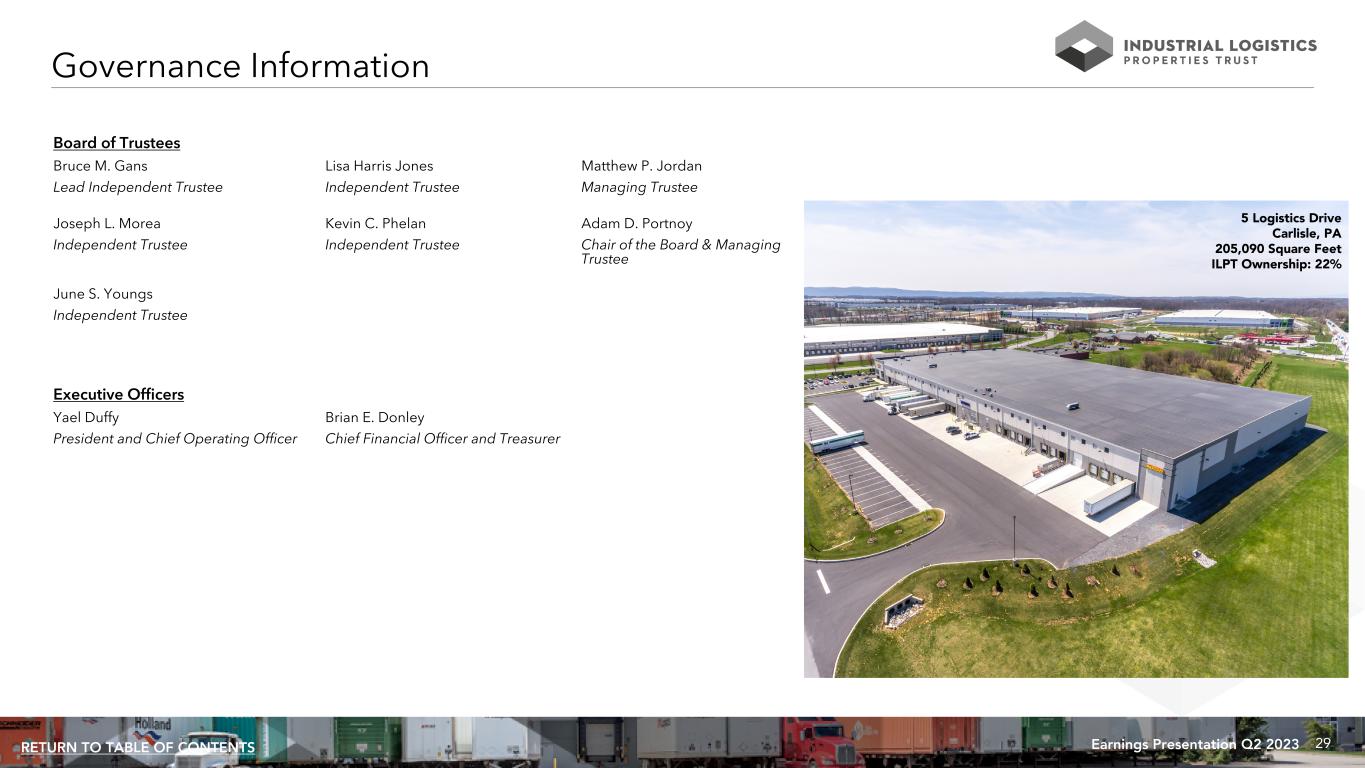This screenshot has height=768, width=1365.
Task: Click the Return to Table of Contents link
Action: click(138, 747)
